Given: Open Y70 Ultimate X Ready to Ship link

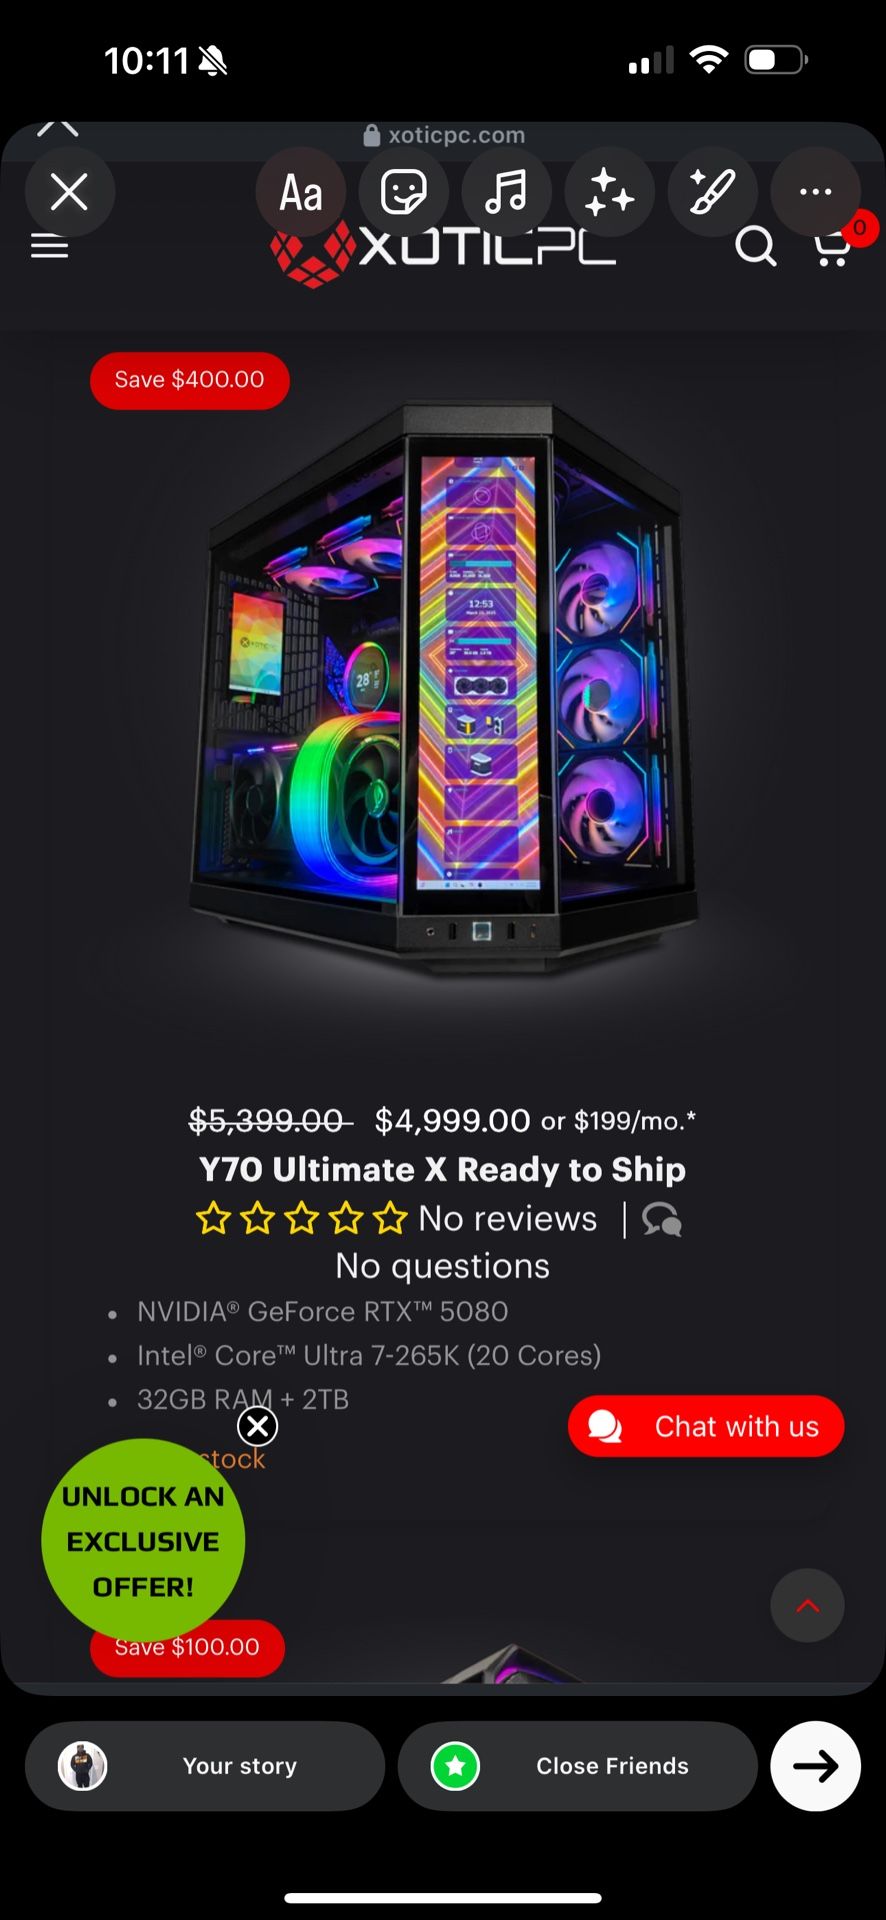Looking at the screenshot, I should (x=442, y=1169).
